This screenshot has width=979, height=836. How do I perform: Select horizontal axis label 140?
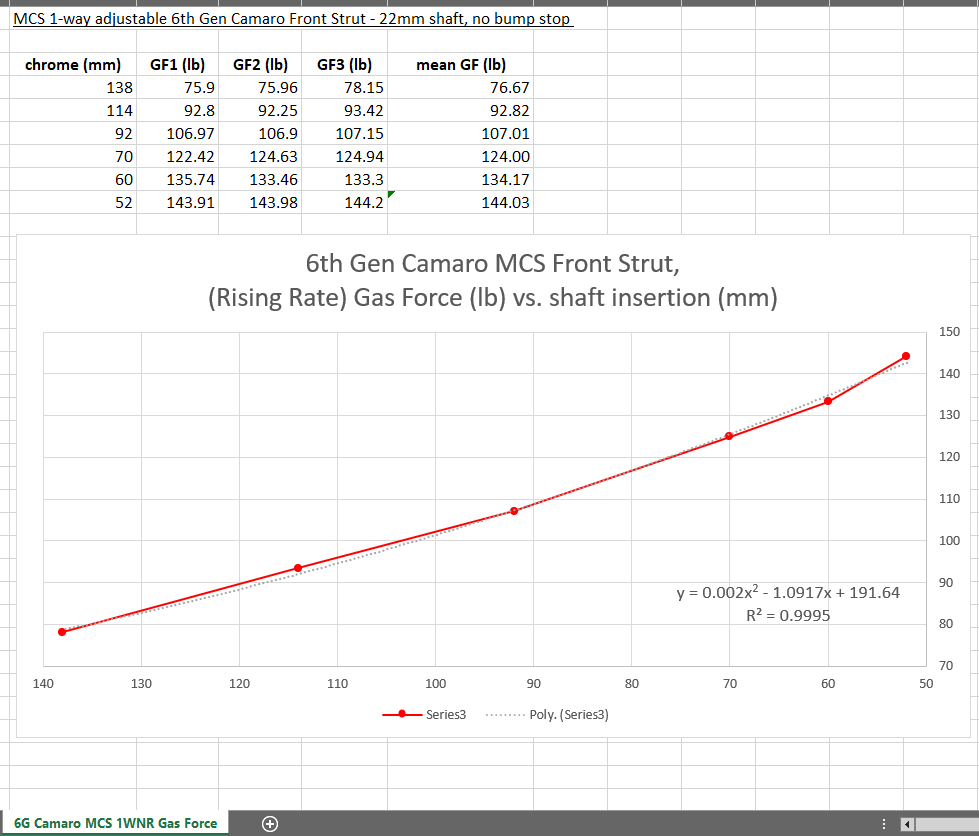[x=43, y=684]
